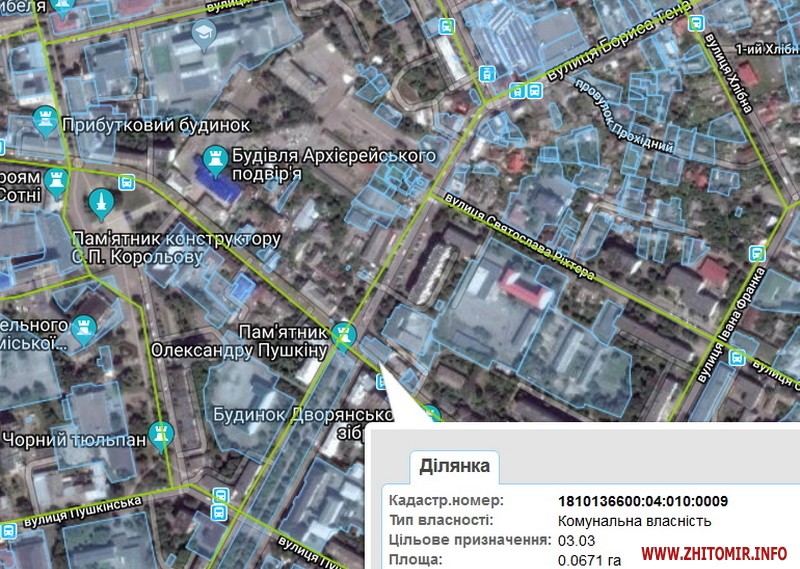The width and height of the screenshot is (800, 569).
Task: Select the bus stop icon near Корольов monument
Action: (x=127, y=183)
